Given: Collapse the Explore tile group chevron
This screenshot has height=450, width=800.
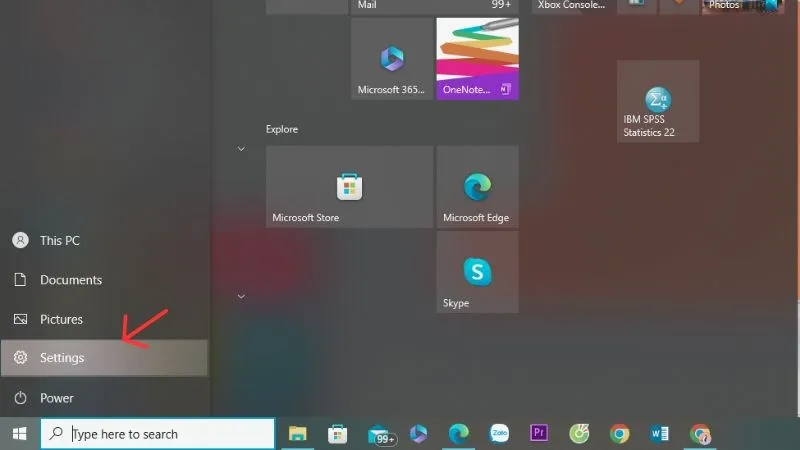Looking at the screenshot, I should (x=241, y=149).
